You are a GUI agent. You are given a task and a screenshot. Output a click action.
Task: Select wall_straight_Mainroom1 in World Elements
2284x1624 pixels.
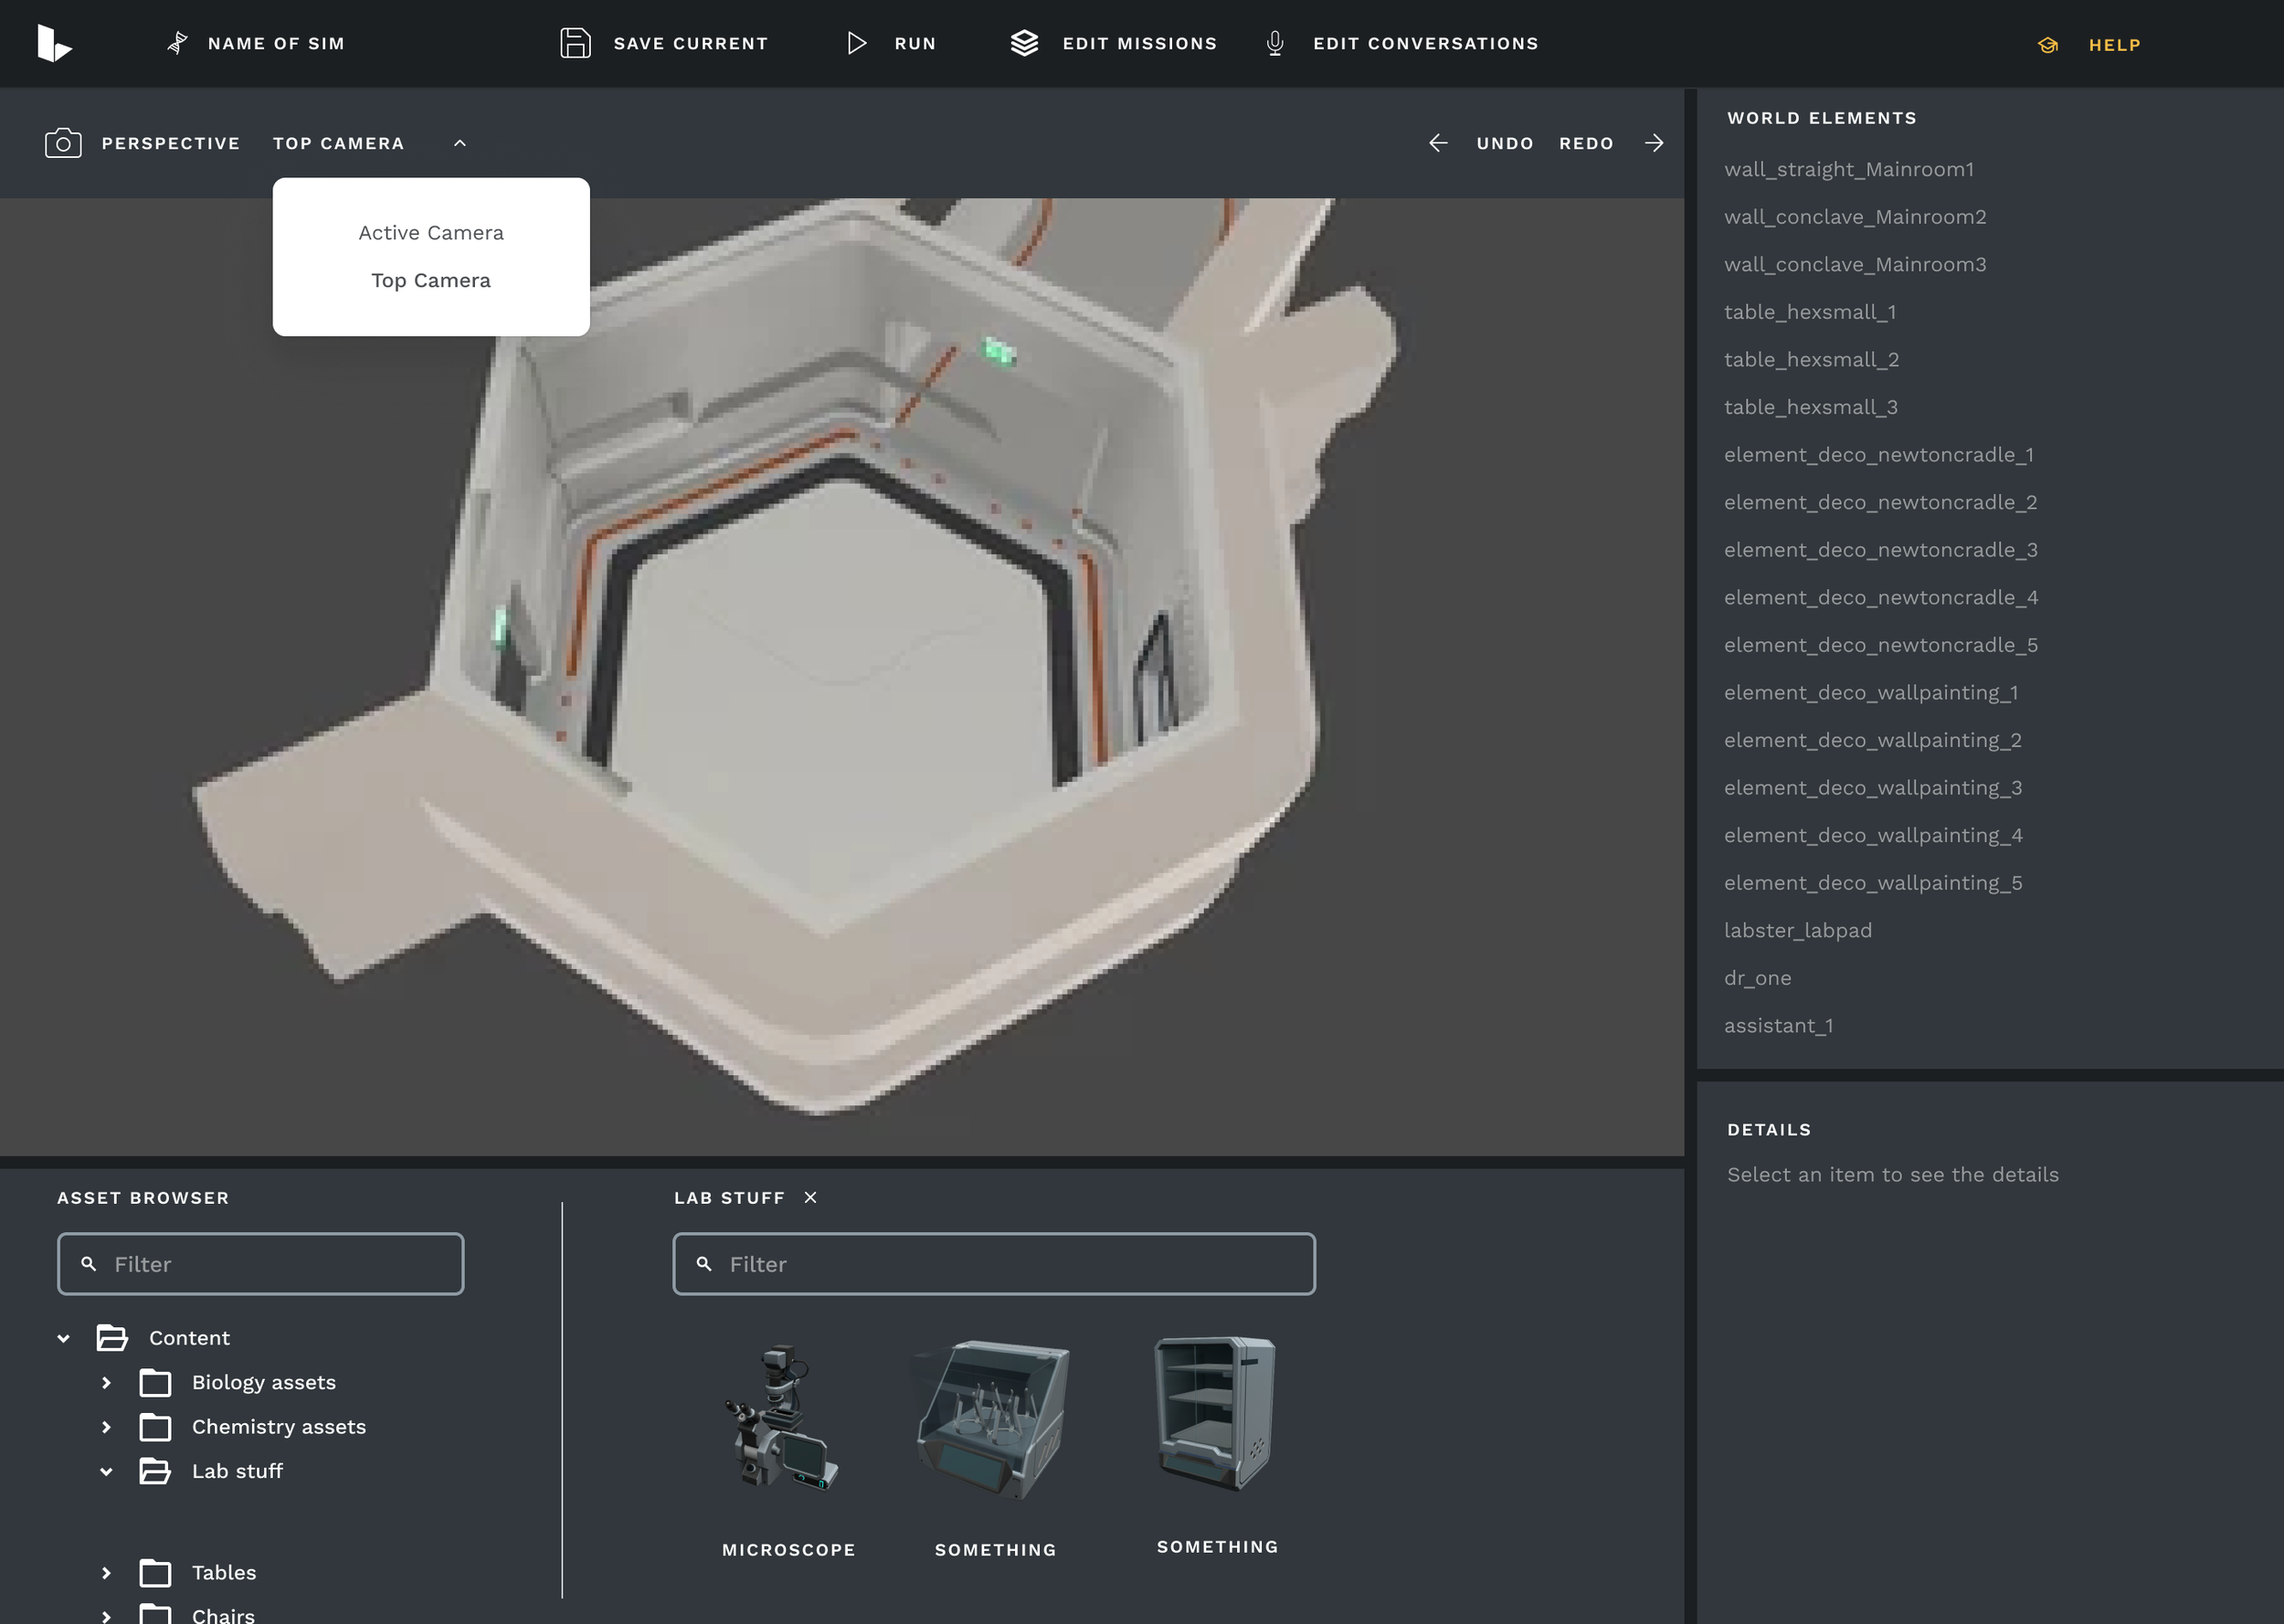pyautogui.click(x=1849, y=169)
